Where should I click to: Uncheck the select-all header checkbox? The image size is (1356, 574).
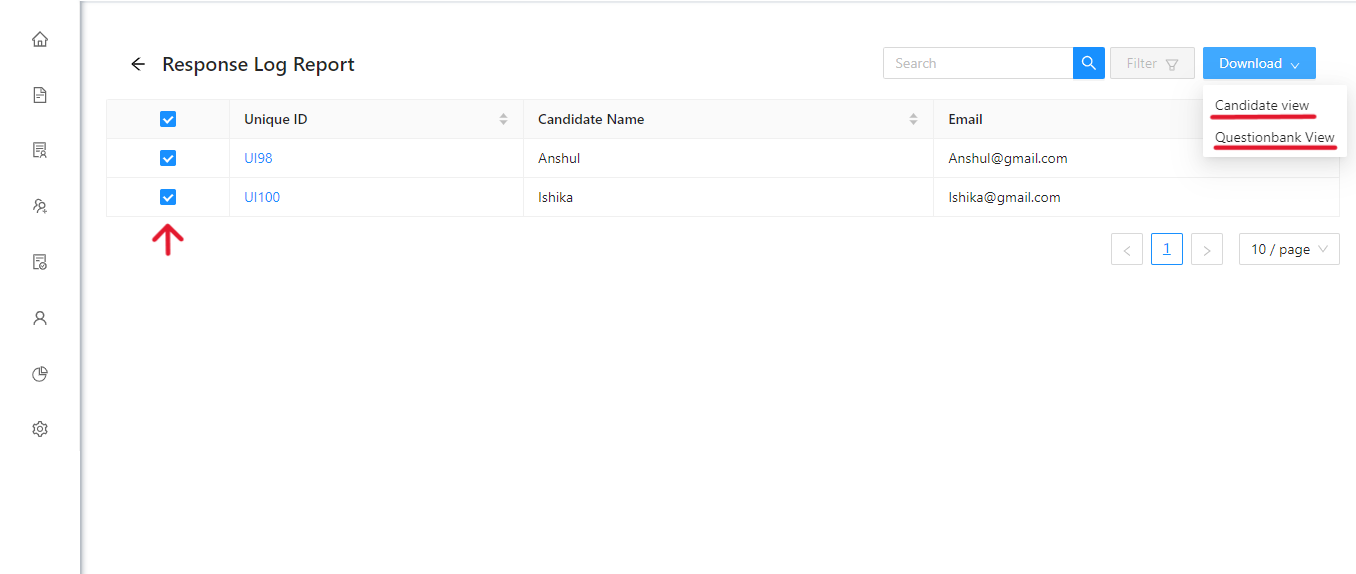tap(168, 119)
